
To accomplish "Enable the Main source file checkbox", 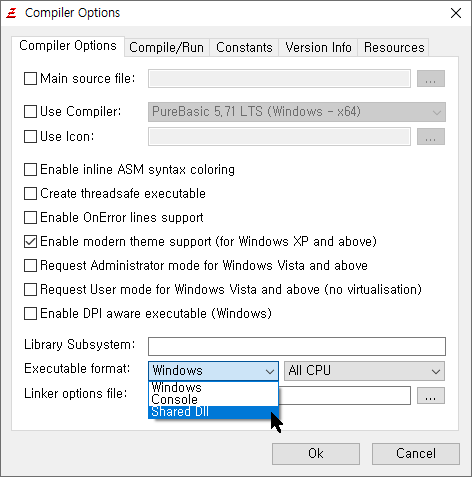I will pos(30,79).
